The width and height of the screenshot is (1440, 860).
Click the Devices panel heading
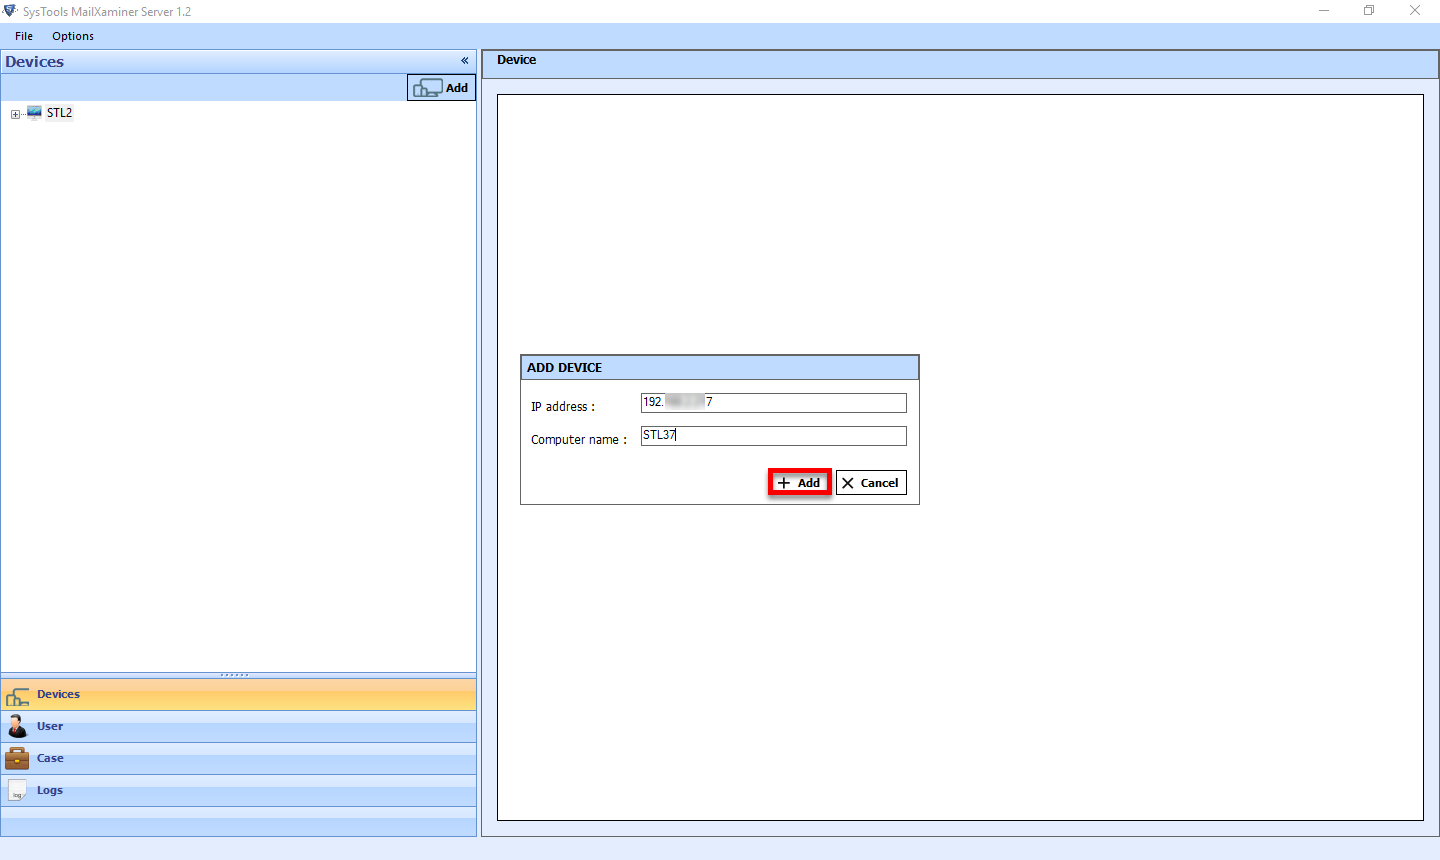(x=35, y=62)
